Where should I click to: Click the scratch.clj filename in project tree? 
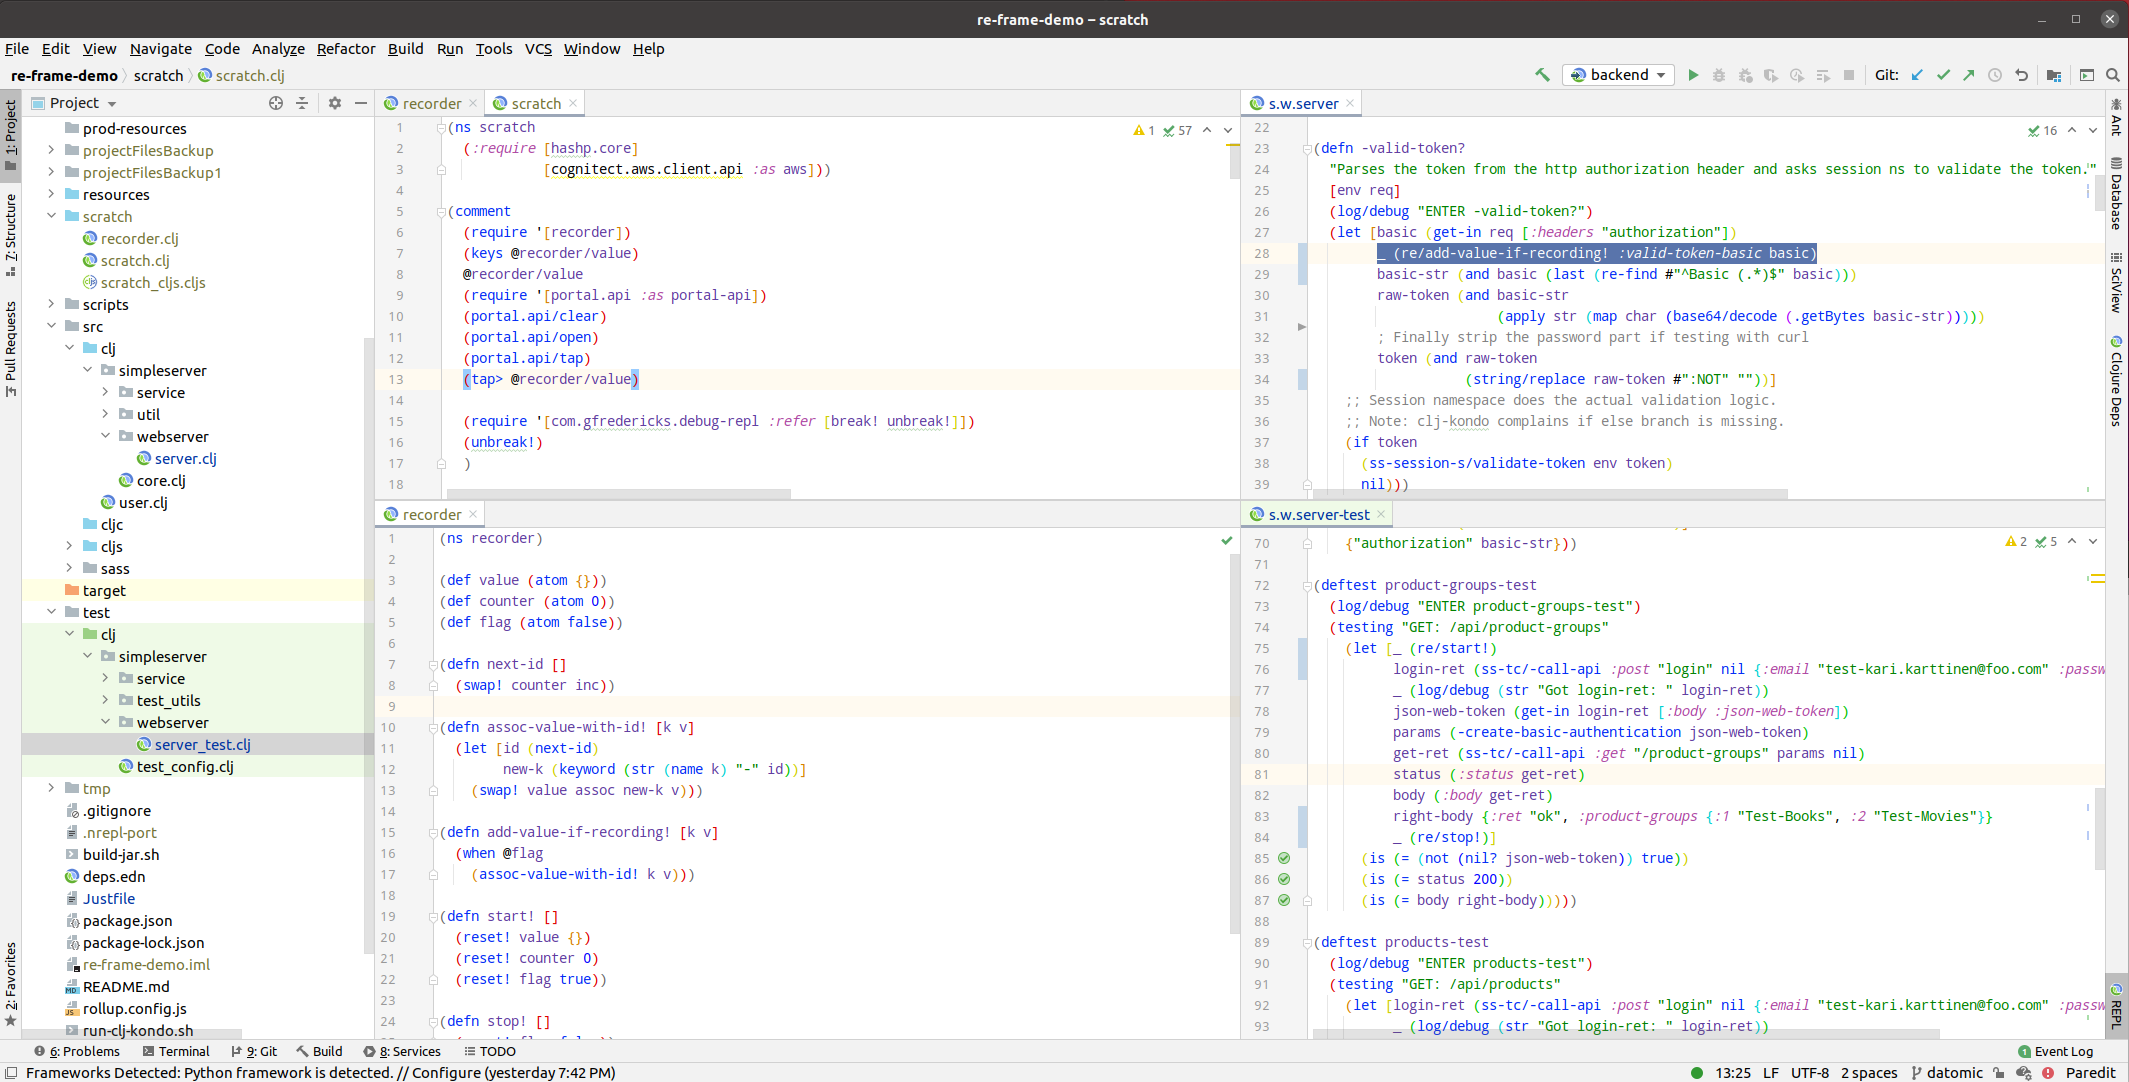(137, 261)
